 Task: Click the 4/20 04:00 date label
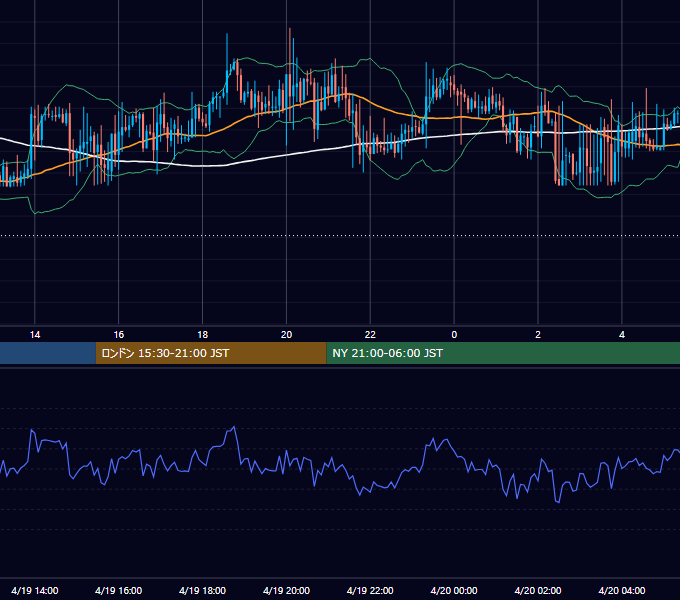(622, 590)
